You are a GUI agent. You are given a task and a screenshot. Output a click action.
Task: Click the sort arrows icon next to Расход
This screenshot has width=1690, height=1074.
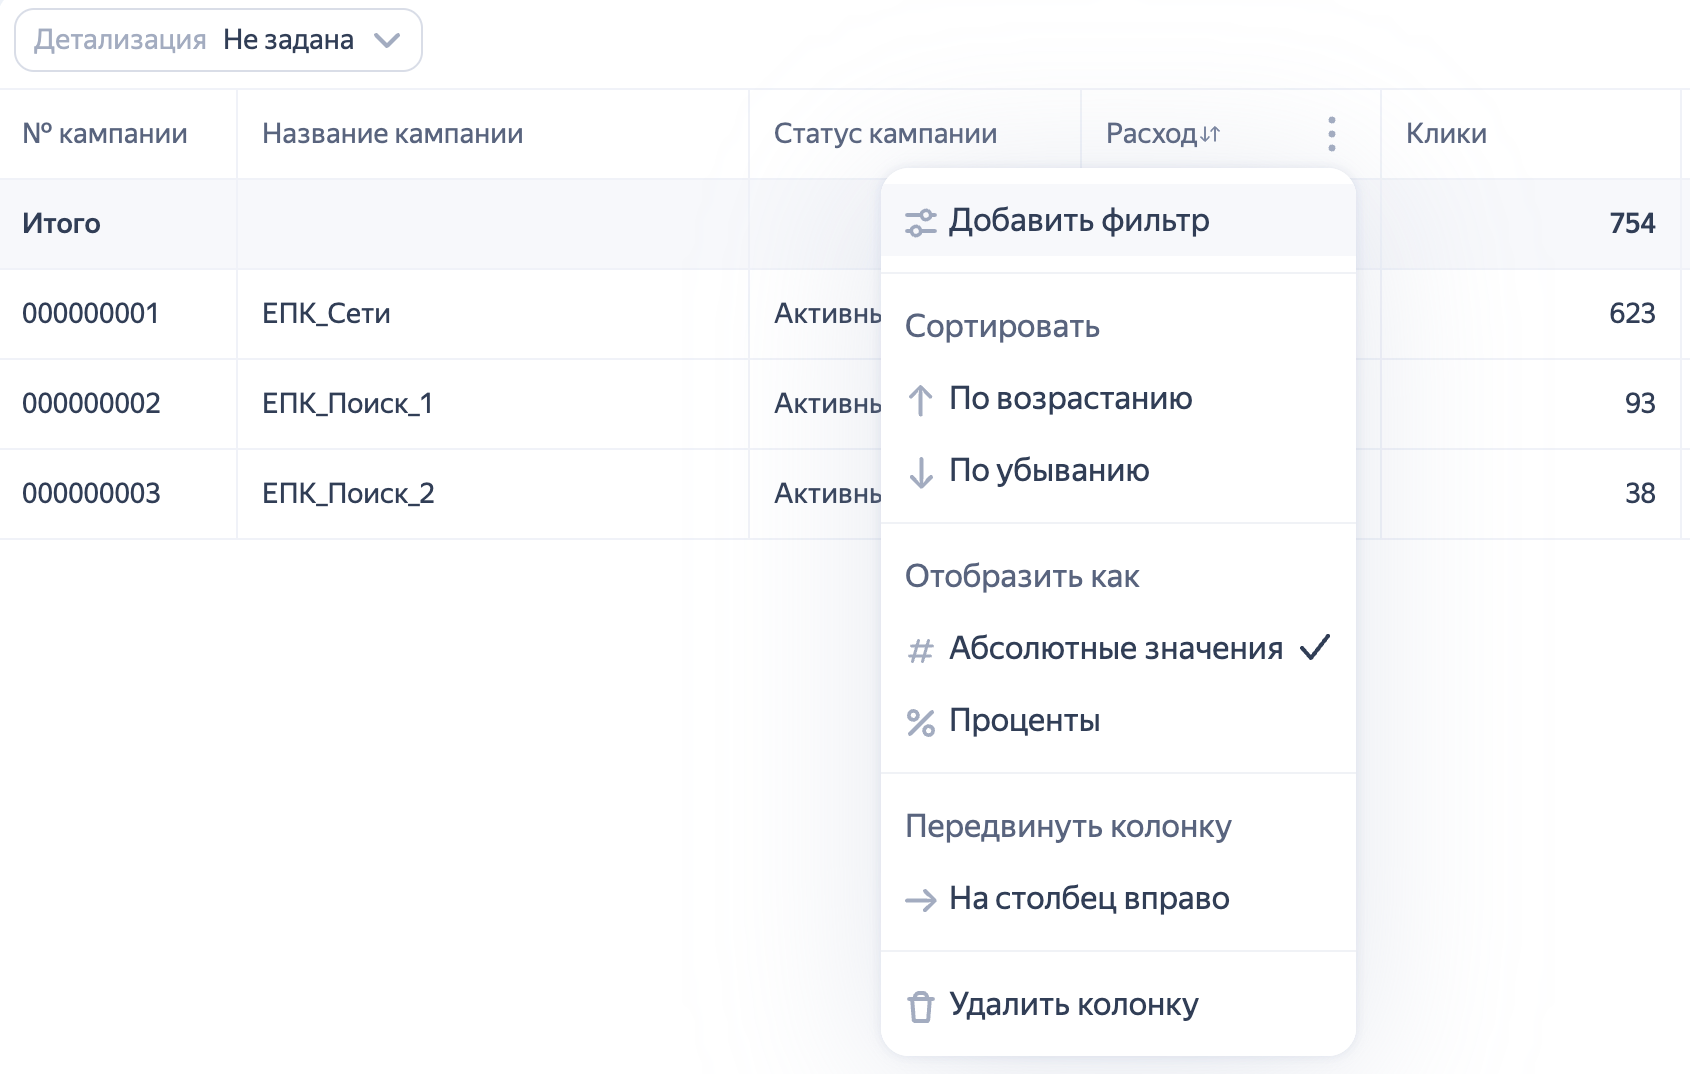(1210, 134)
